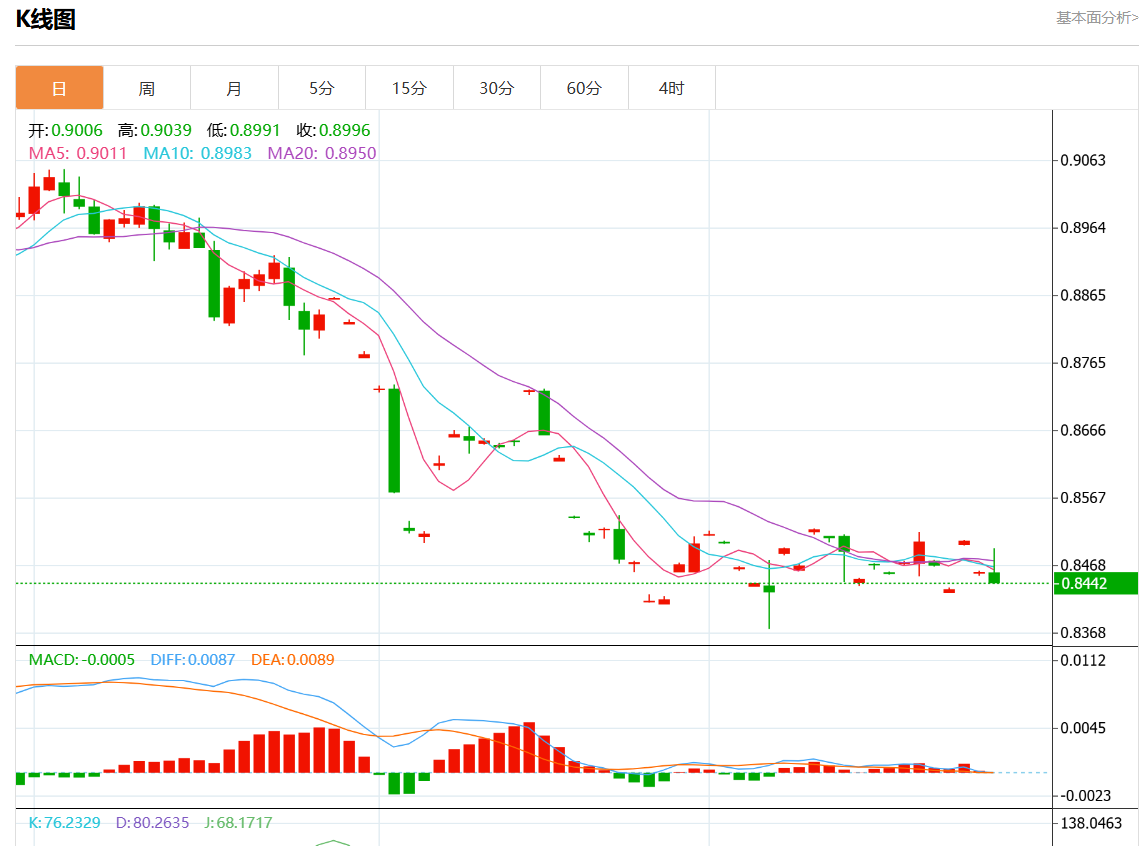Click the 0.0112 MACD axis label
Screen dimensions: 1142x846
point(1083,660)
